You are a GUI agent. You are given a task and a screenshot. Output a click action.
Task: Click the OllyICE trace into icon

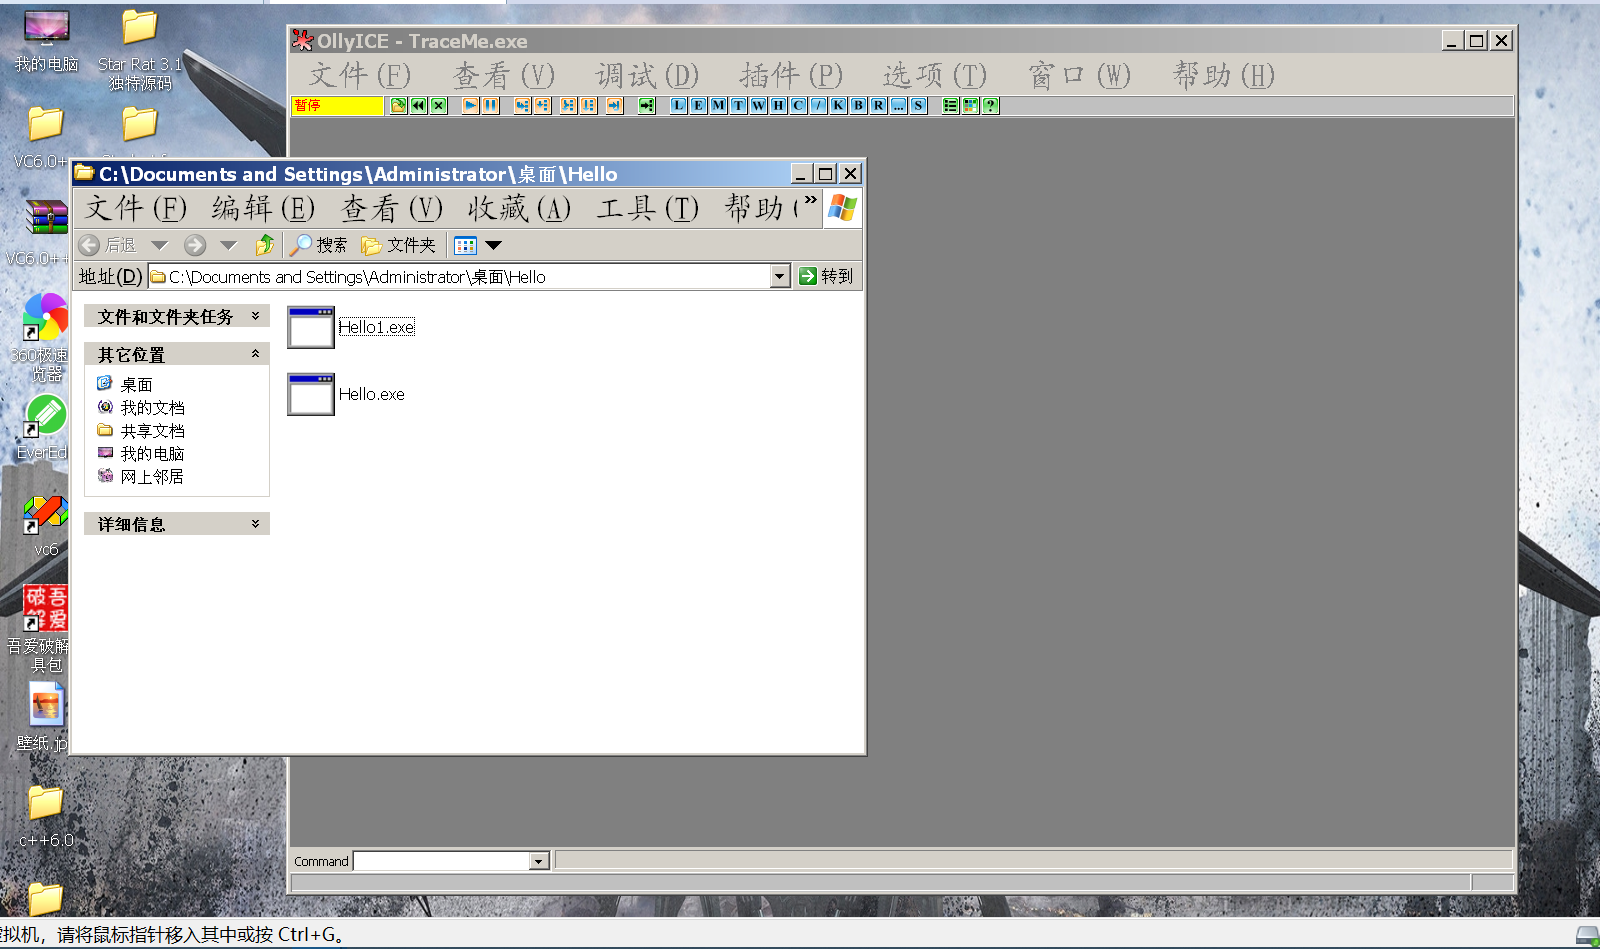click(568, 105)
